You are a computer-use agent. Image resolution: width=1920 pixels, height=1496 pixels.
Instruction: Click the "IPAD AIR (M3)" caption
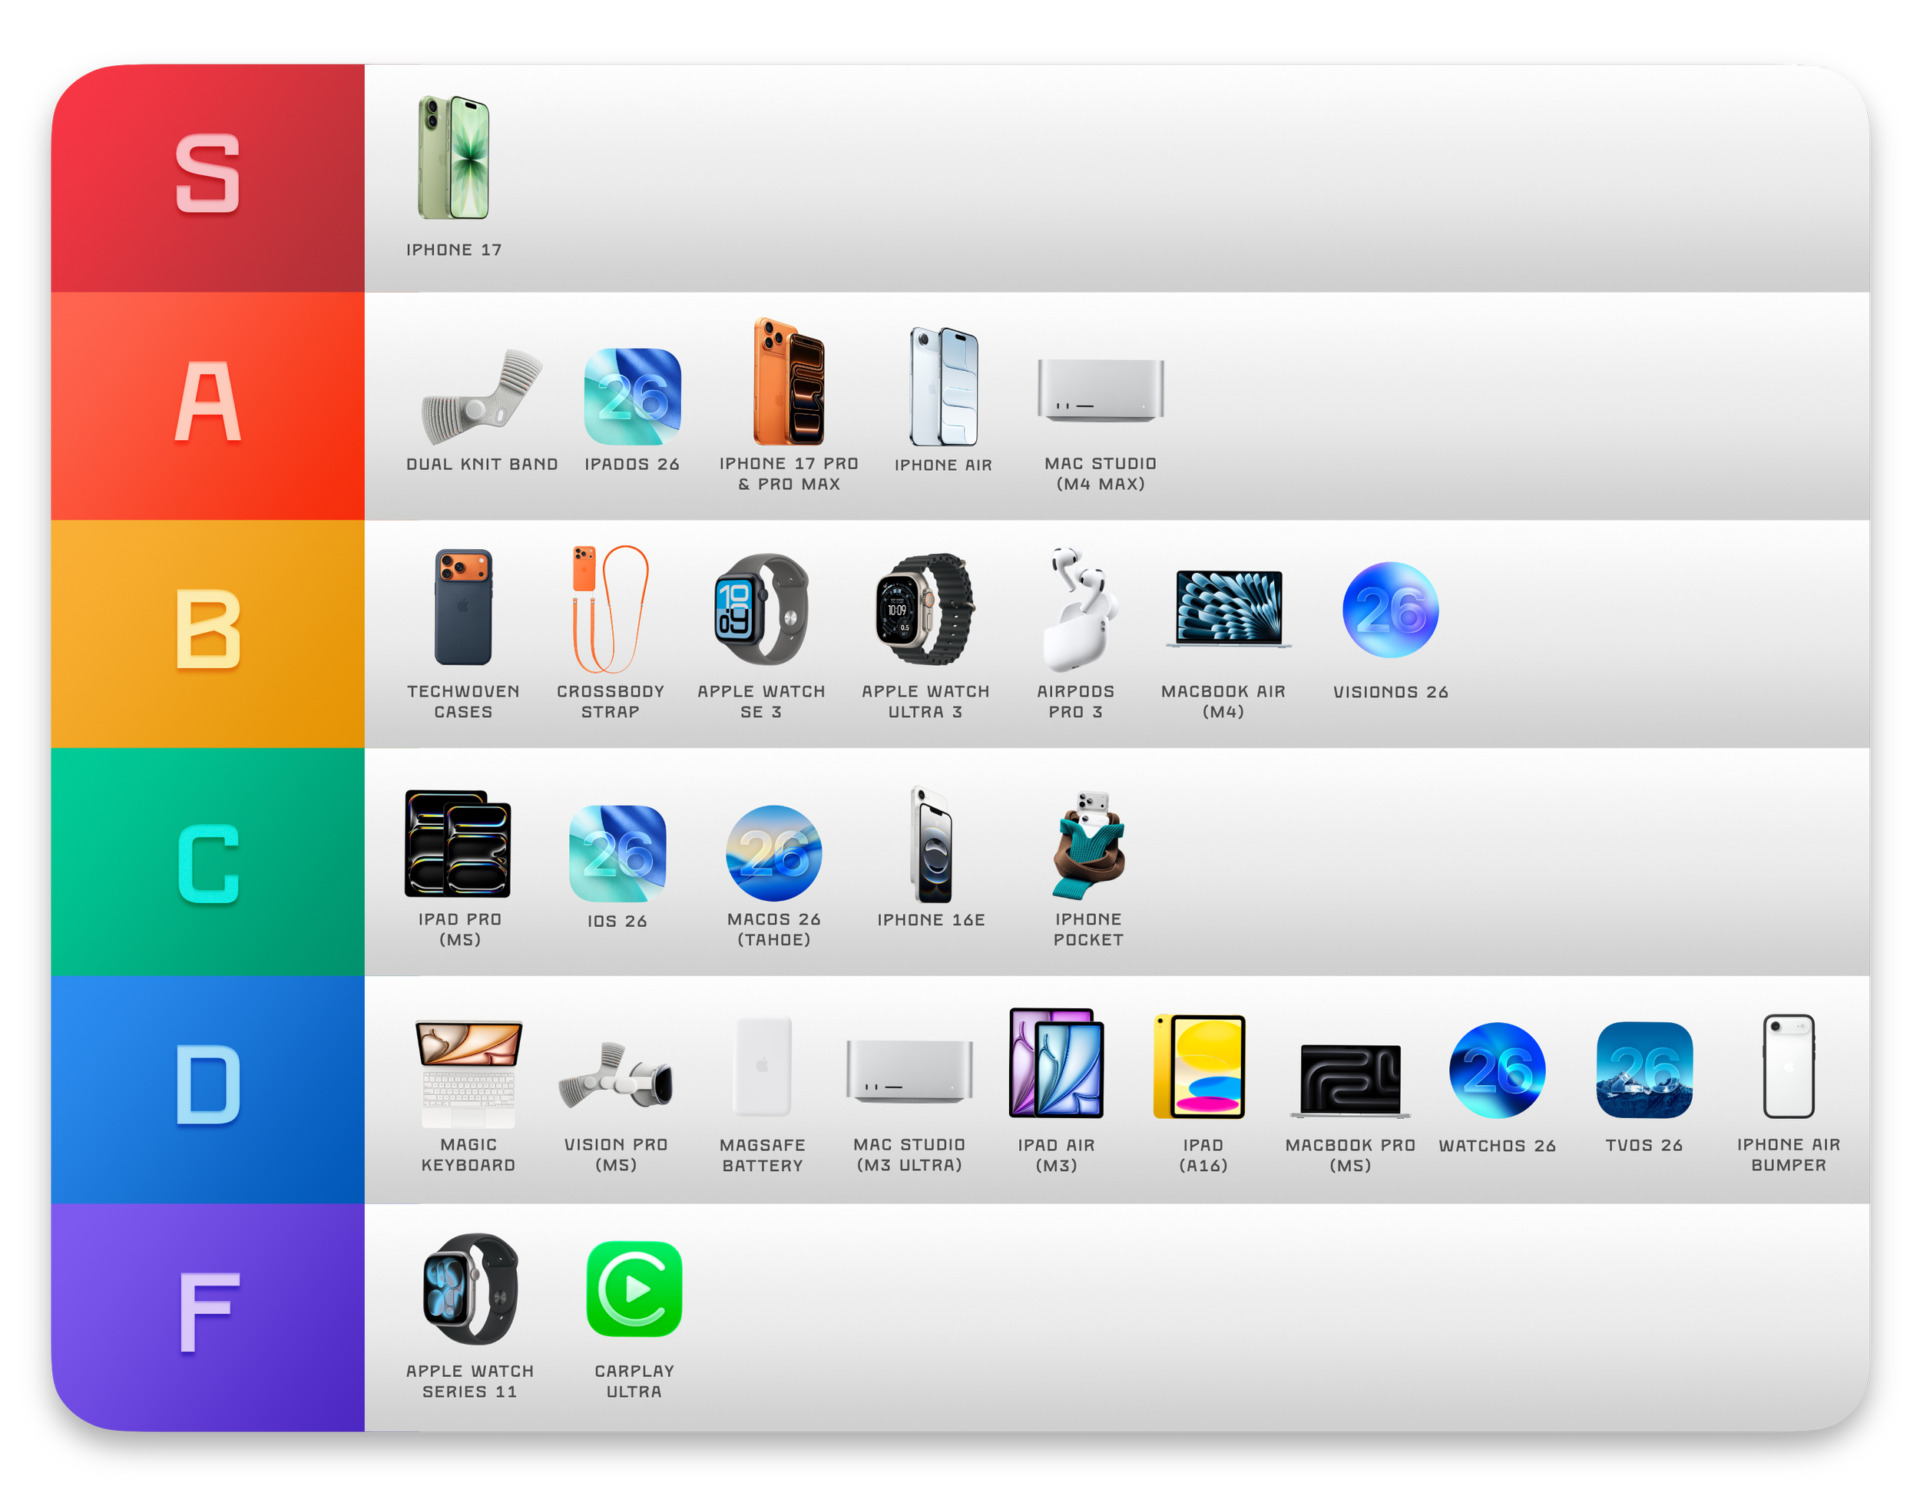point(1056,1155)
